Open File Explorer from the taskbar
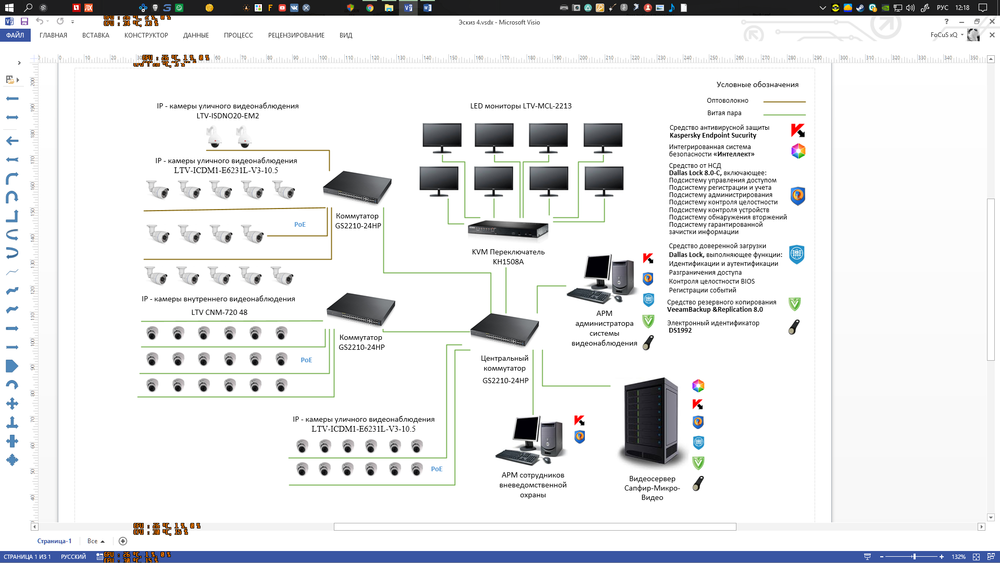The image size is (1000, 563). 388,8
